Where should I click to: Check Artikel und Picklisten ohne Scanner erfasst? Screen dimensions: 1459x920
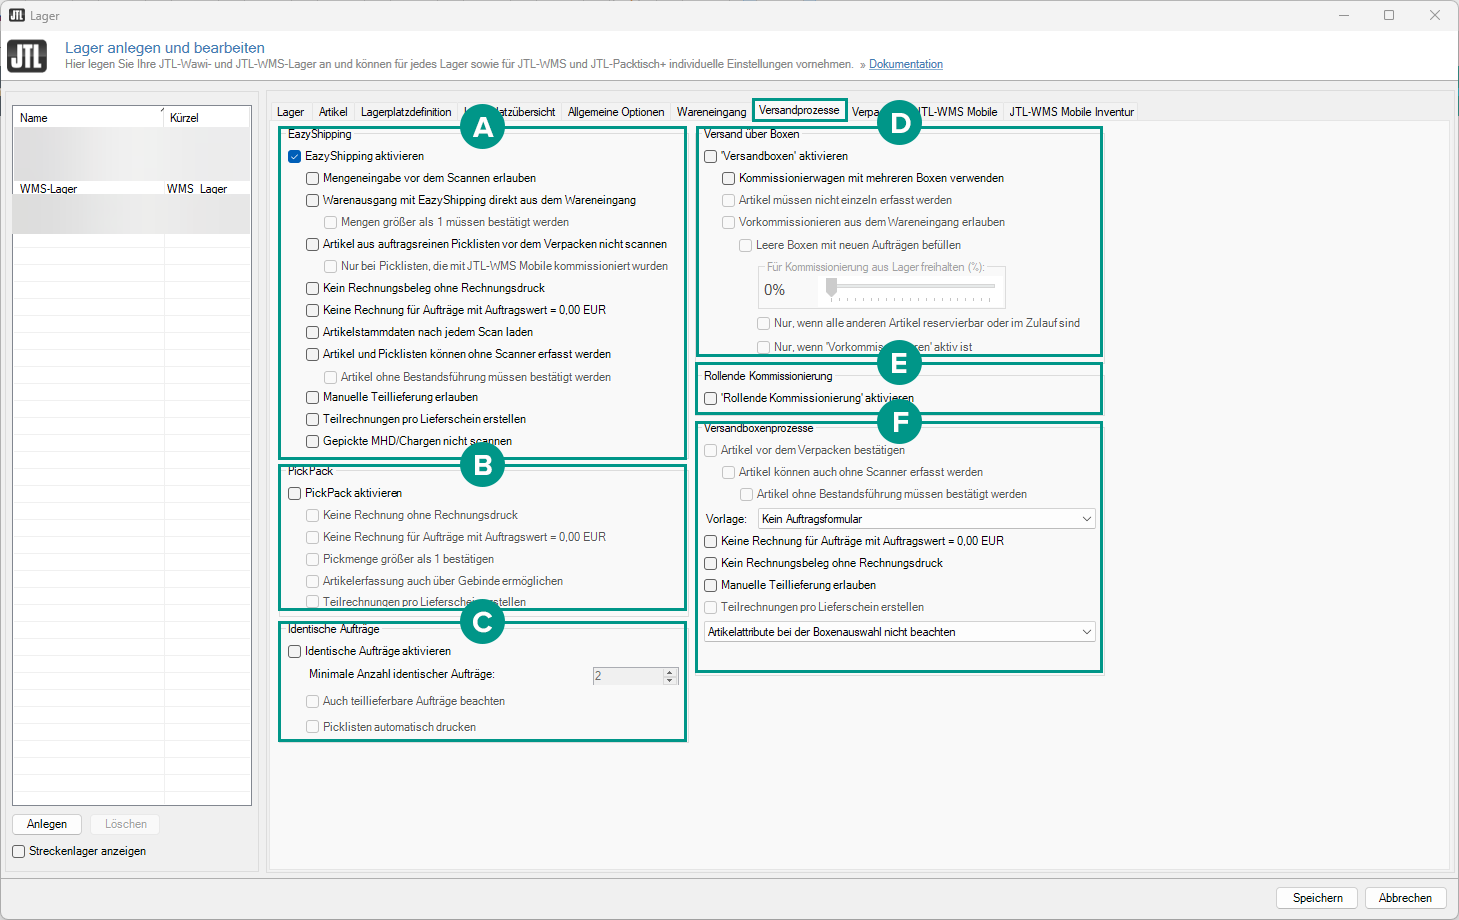[x=313, y=354]
